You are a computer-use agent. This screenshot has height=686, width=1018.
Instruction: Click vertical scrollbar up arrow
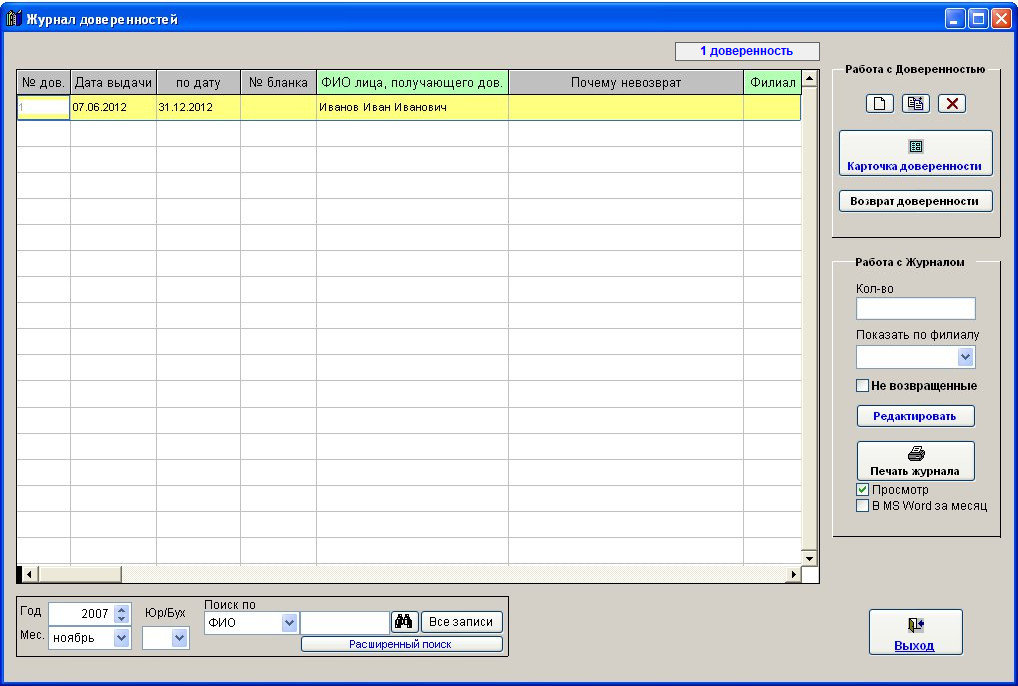tap(809, 79)
